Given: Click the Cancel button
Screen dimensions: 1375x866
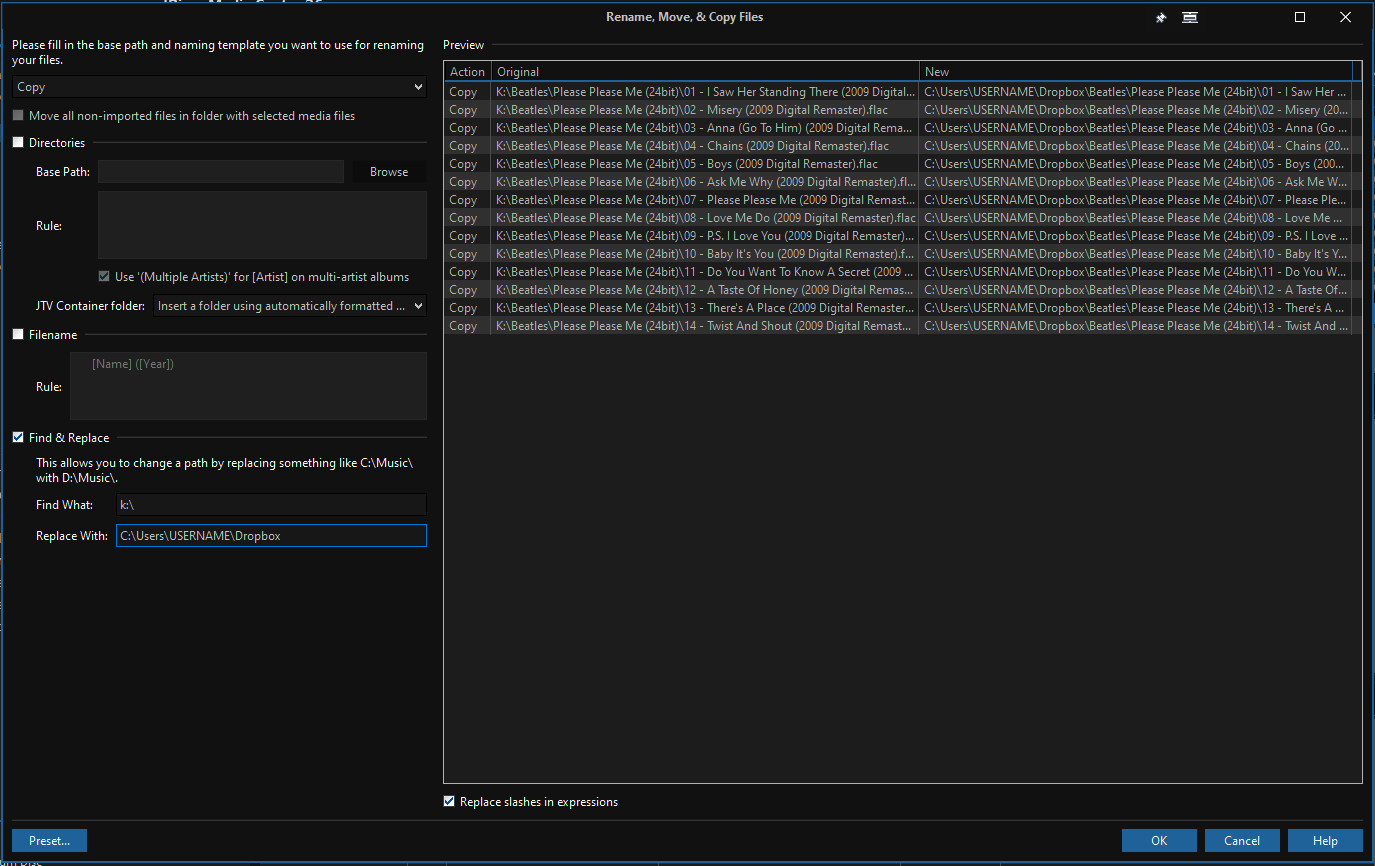Looking at the screenshot, I should (x=1242, y=841).
